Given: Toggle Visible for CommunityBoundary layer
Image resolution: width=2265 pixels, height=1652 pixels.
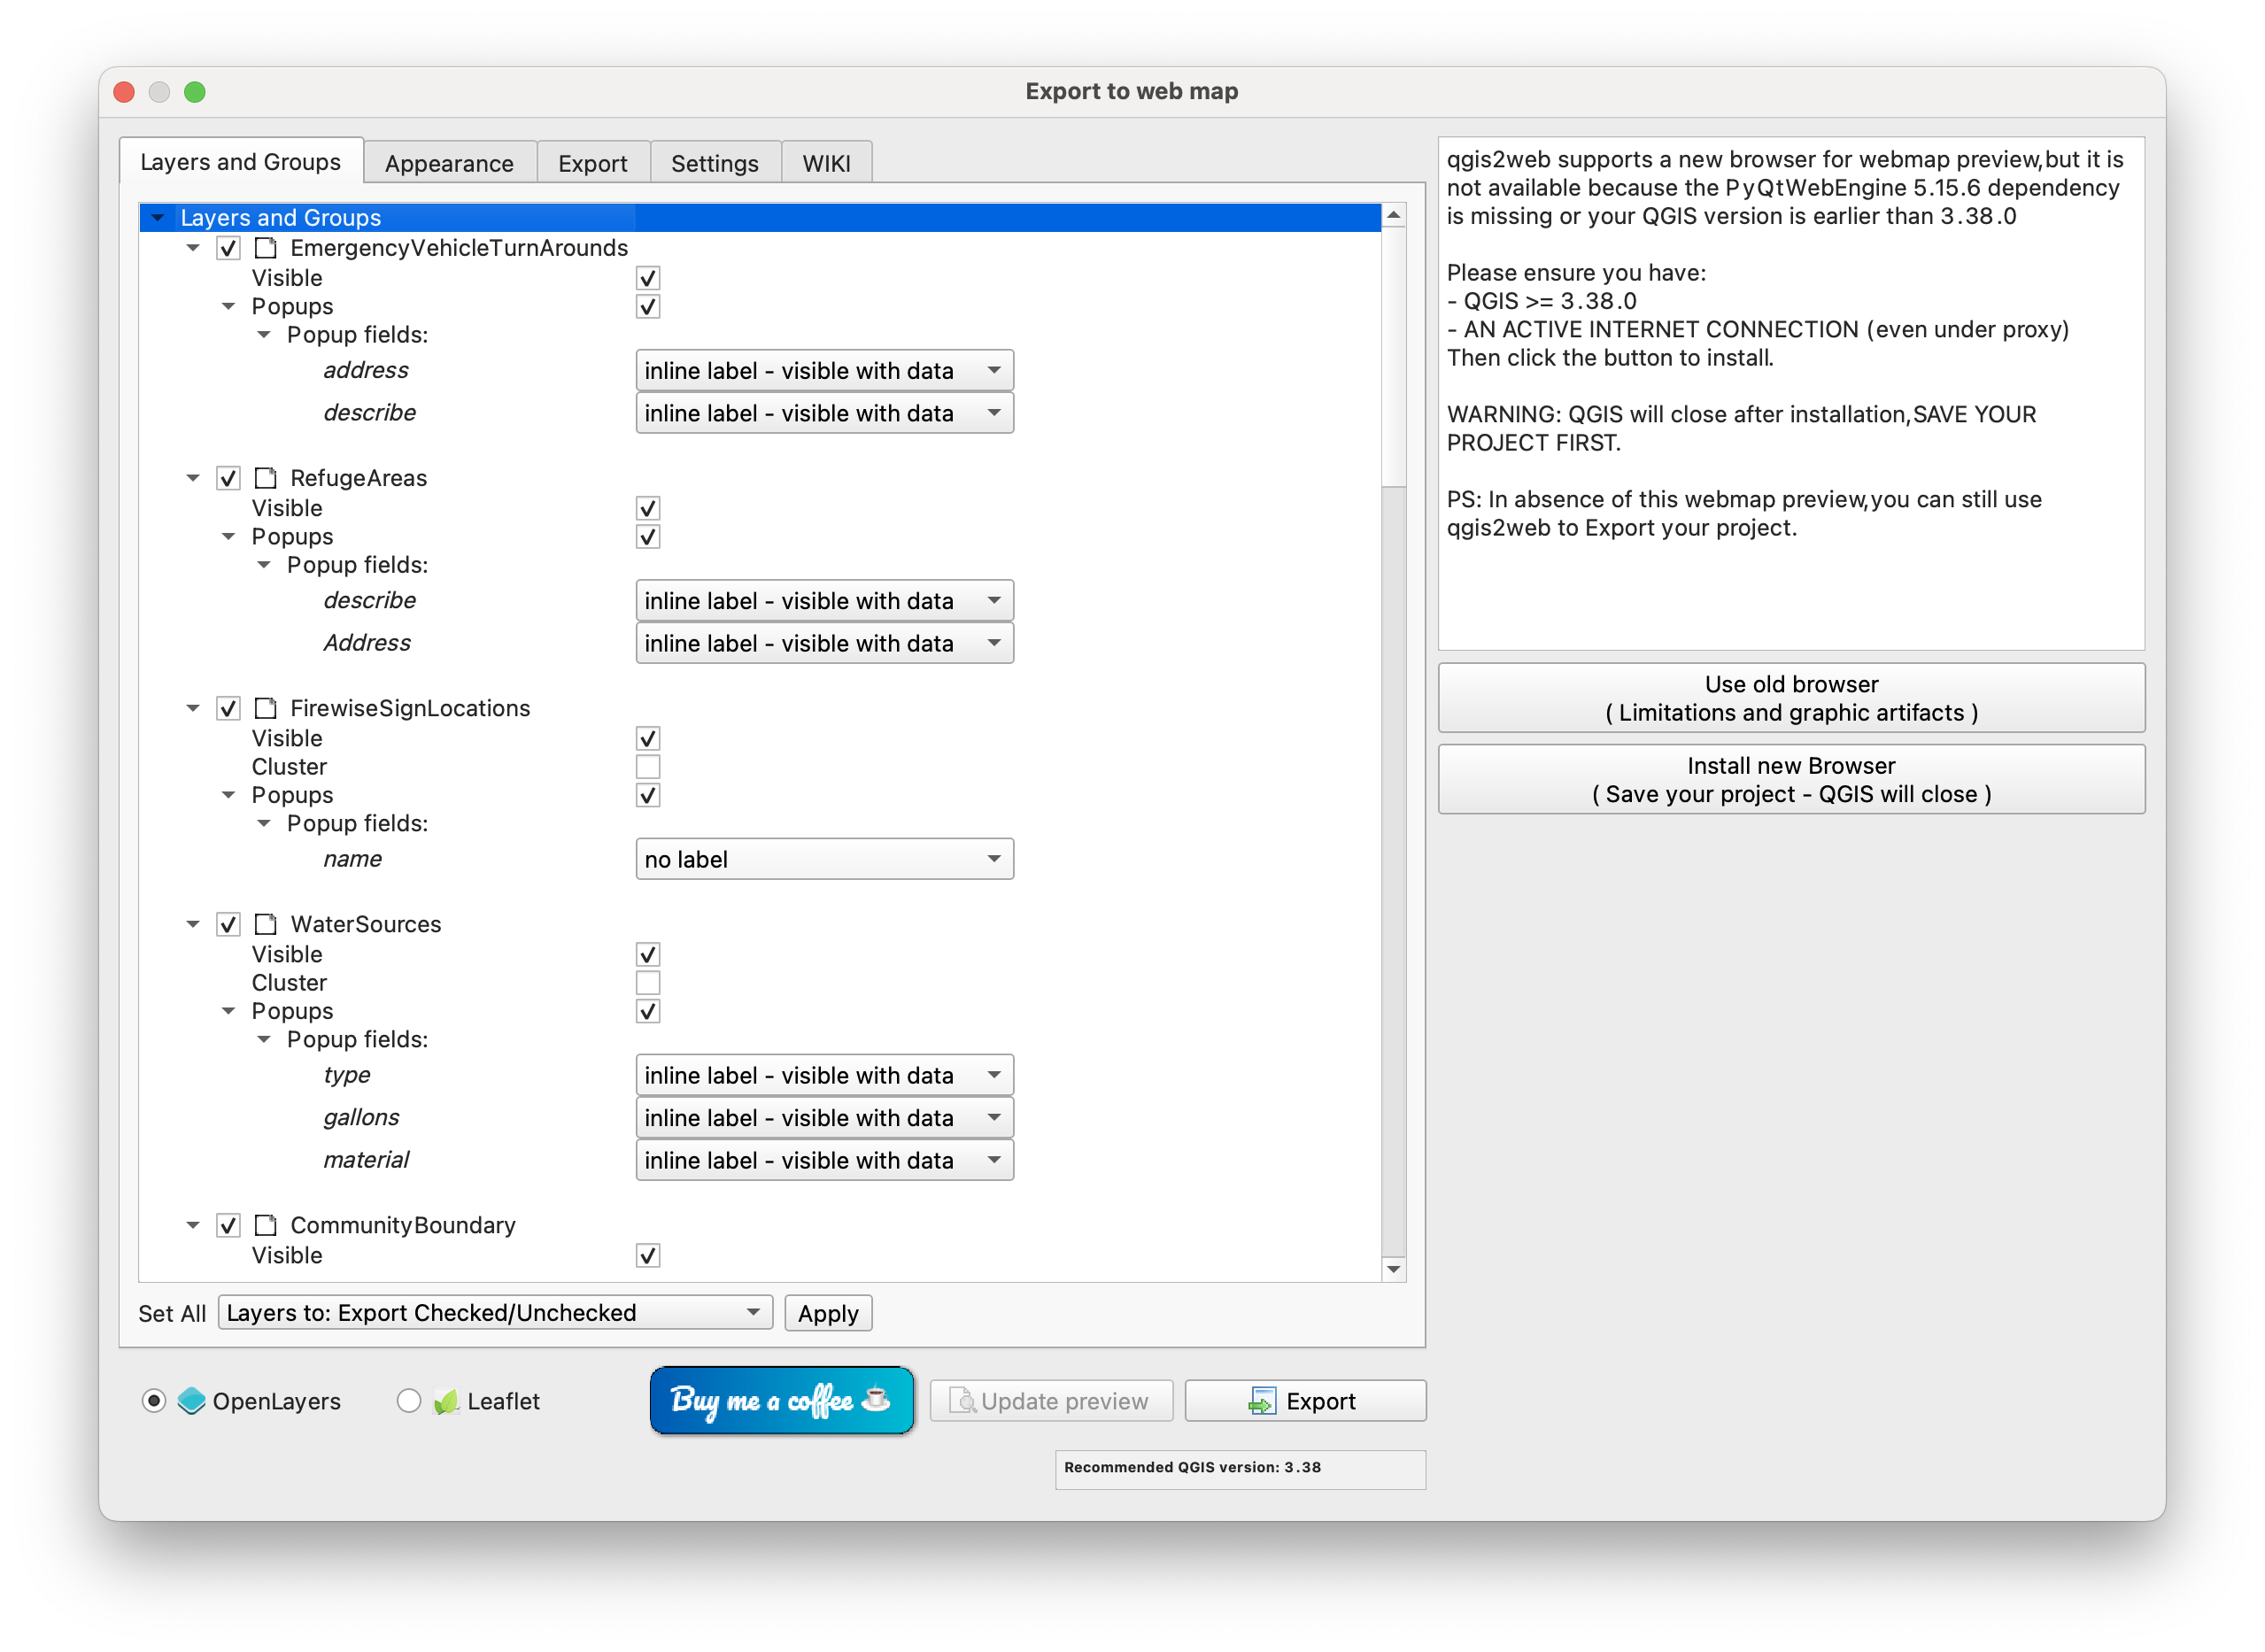Looking at the screenshot, I should click(648, 1255).
